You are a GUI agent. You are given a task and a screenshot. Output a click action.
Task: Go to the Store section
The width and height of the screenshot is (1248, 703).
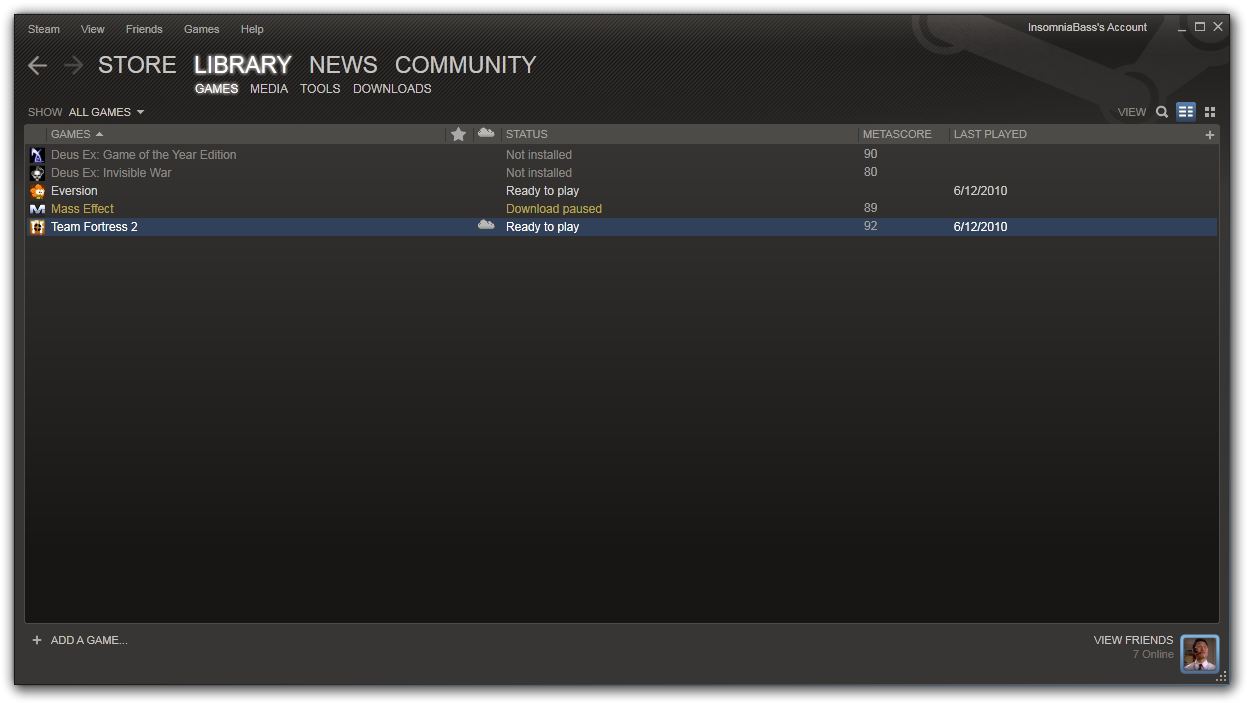137,65
